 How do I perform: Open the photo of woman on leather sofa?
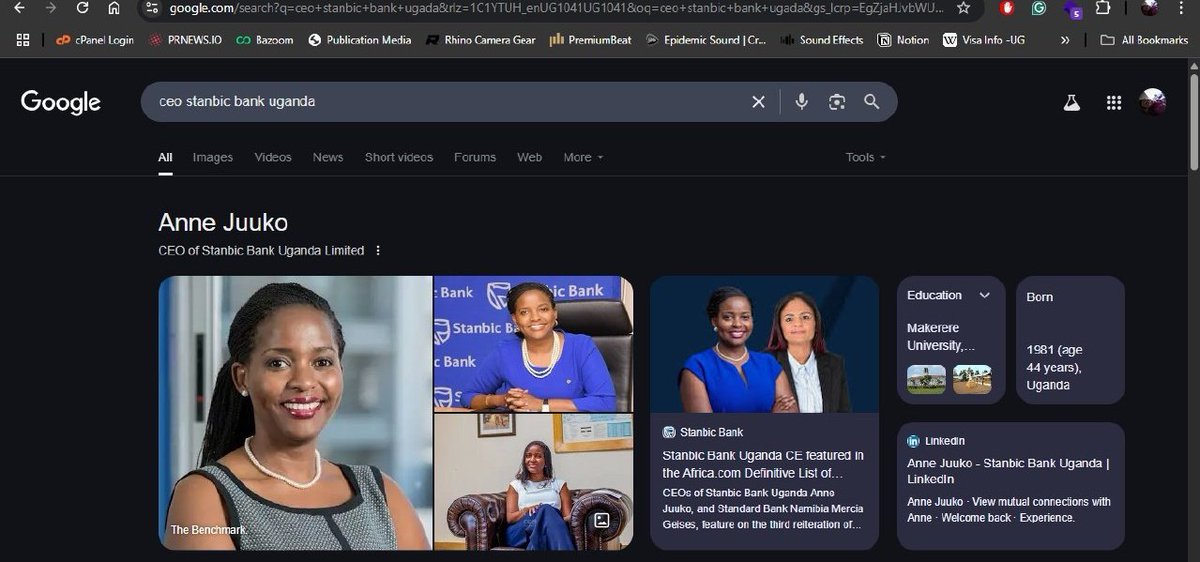tap(534, 482)
